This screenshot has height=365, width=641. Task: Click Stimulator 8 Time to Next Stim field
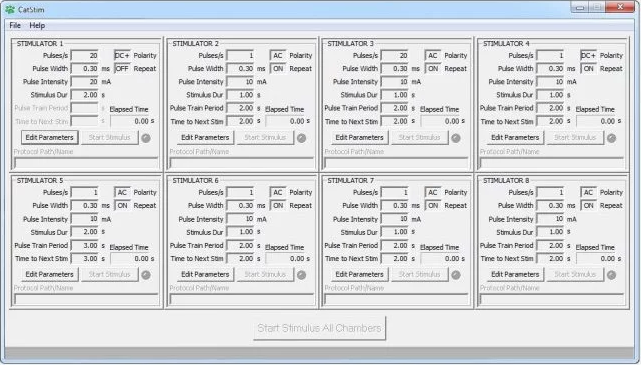point(550,258)
